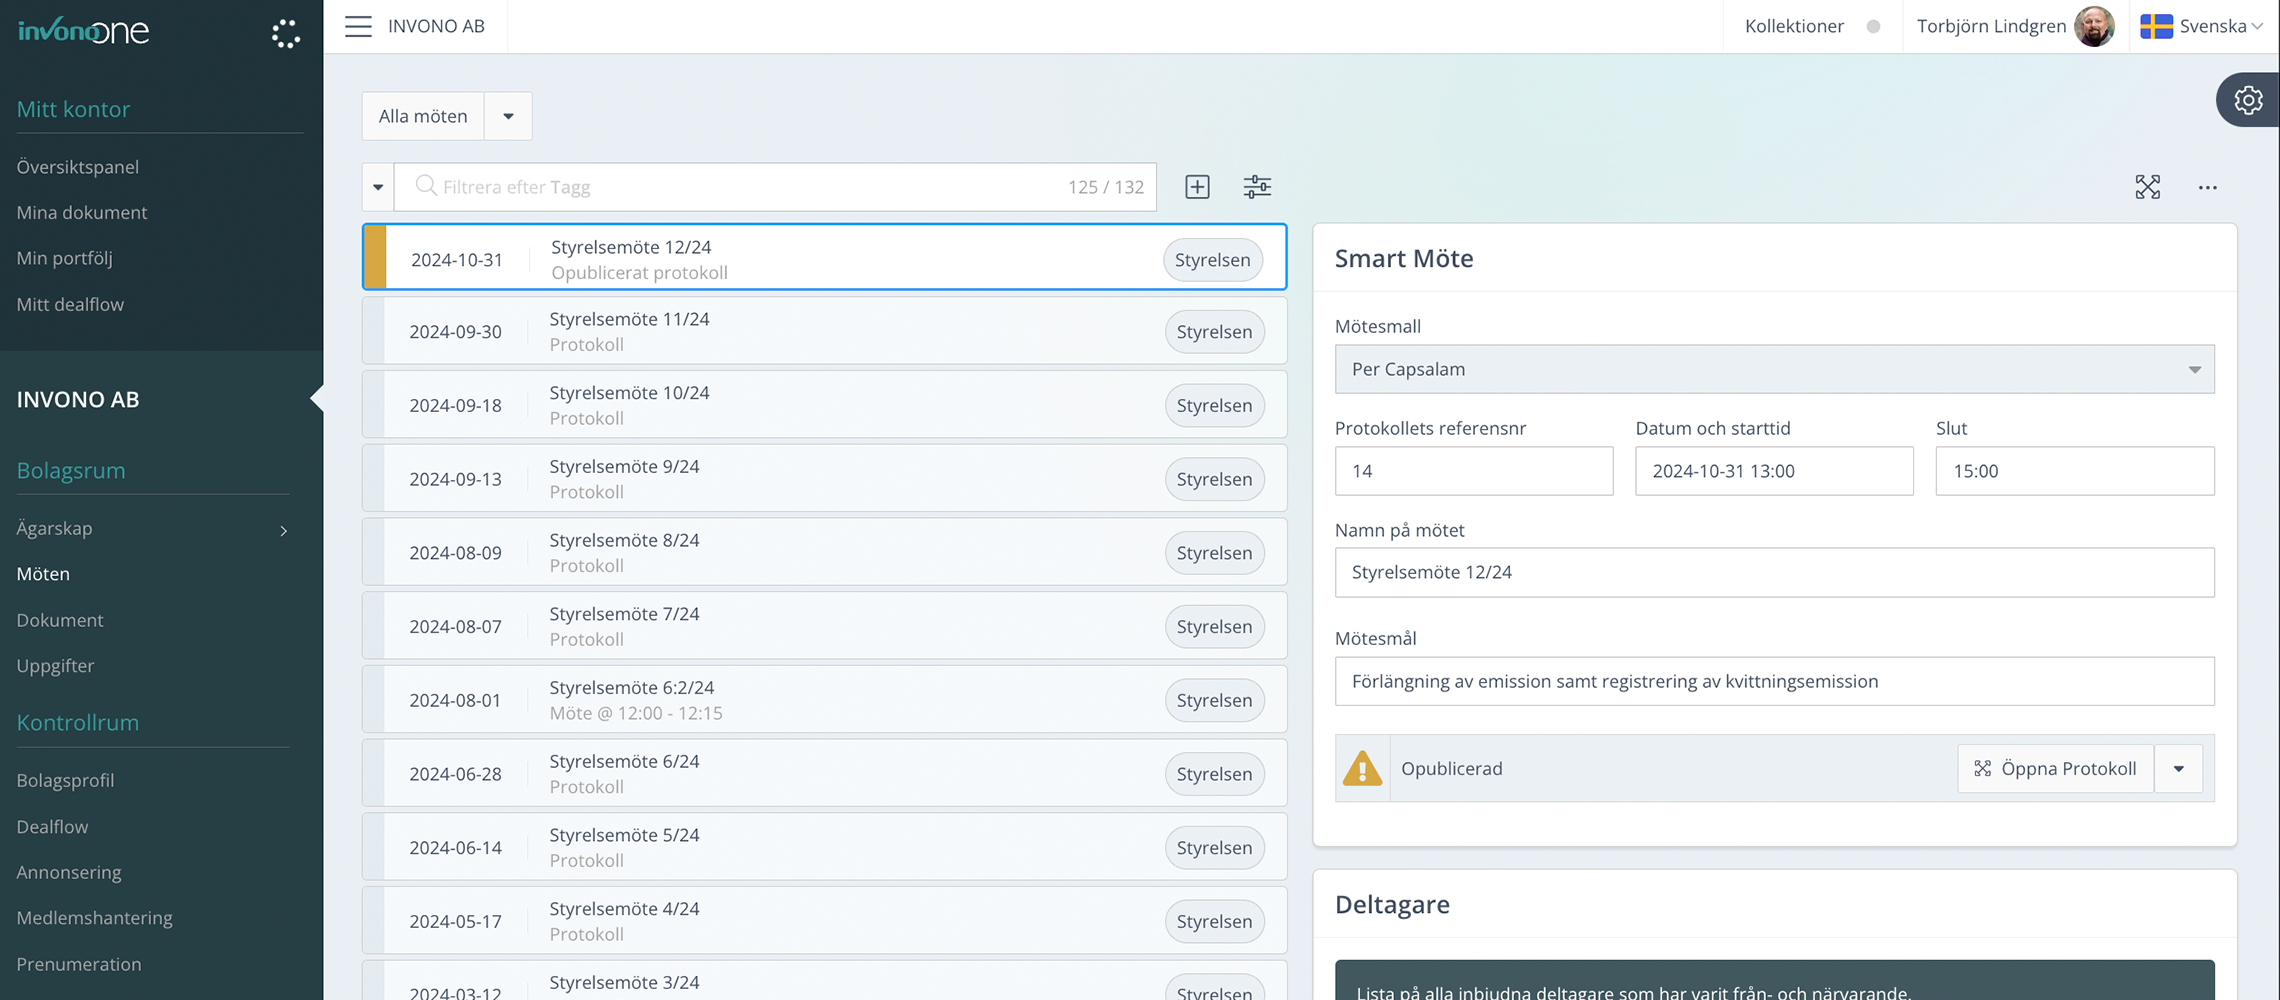The width and height of the screenshot is (2280, 1000).
Task: Open the filter sliders icon
Action: [1257, 187]
